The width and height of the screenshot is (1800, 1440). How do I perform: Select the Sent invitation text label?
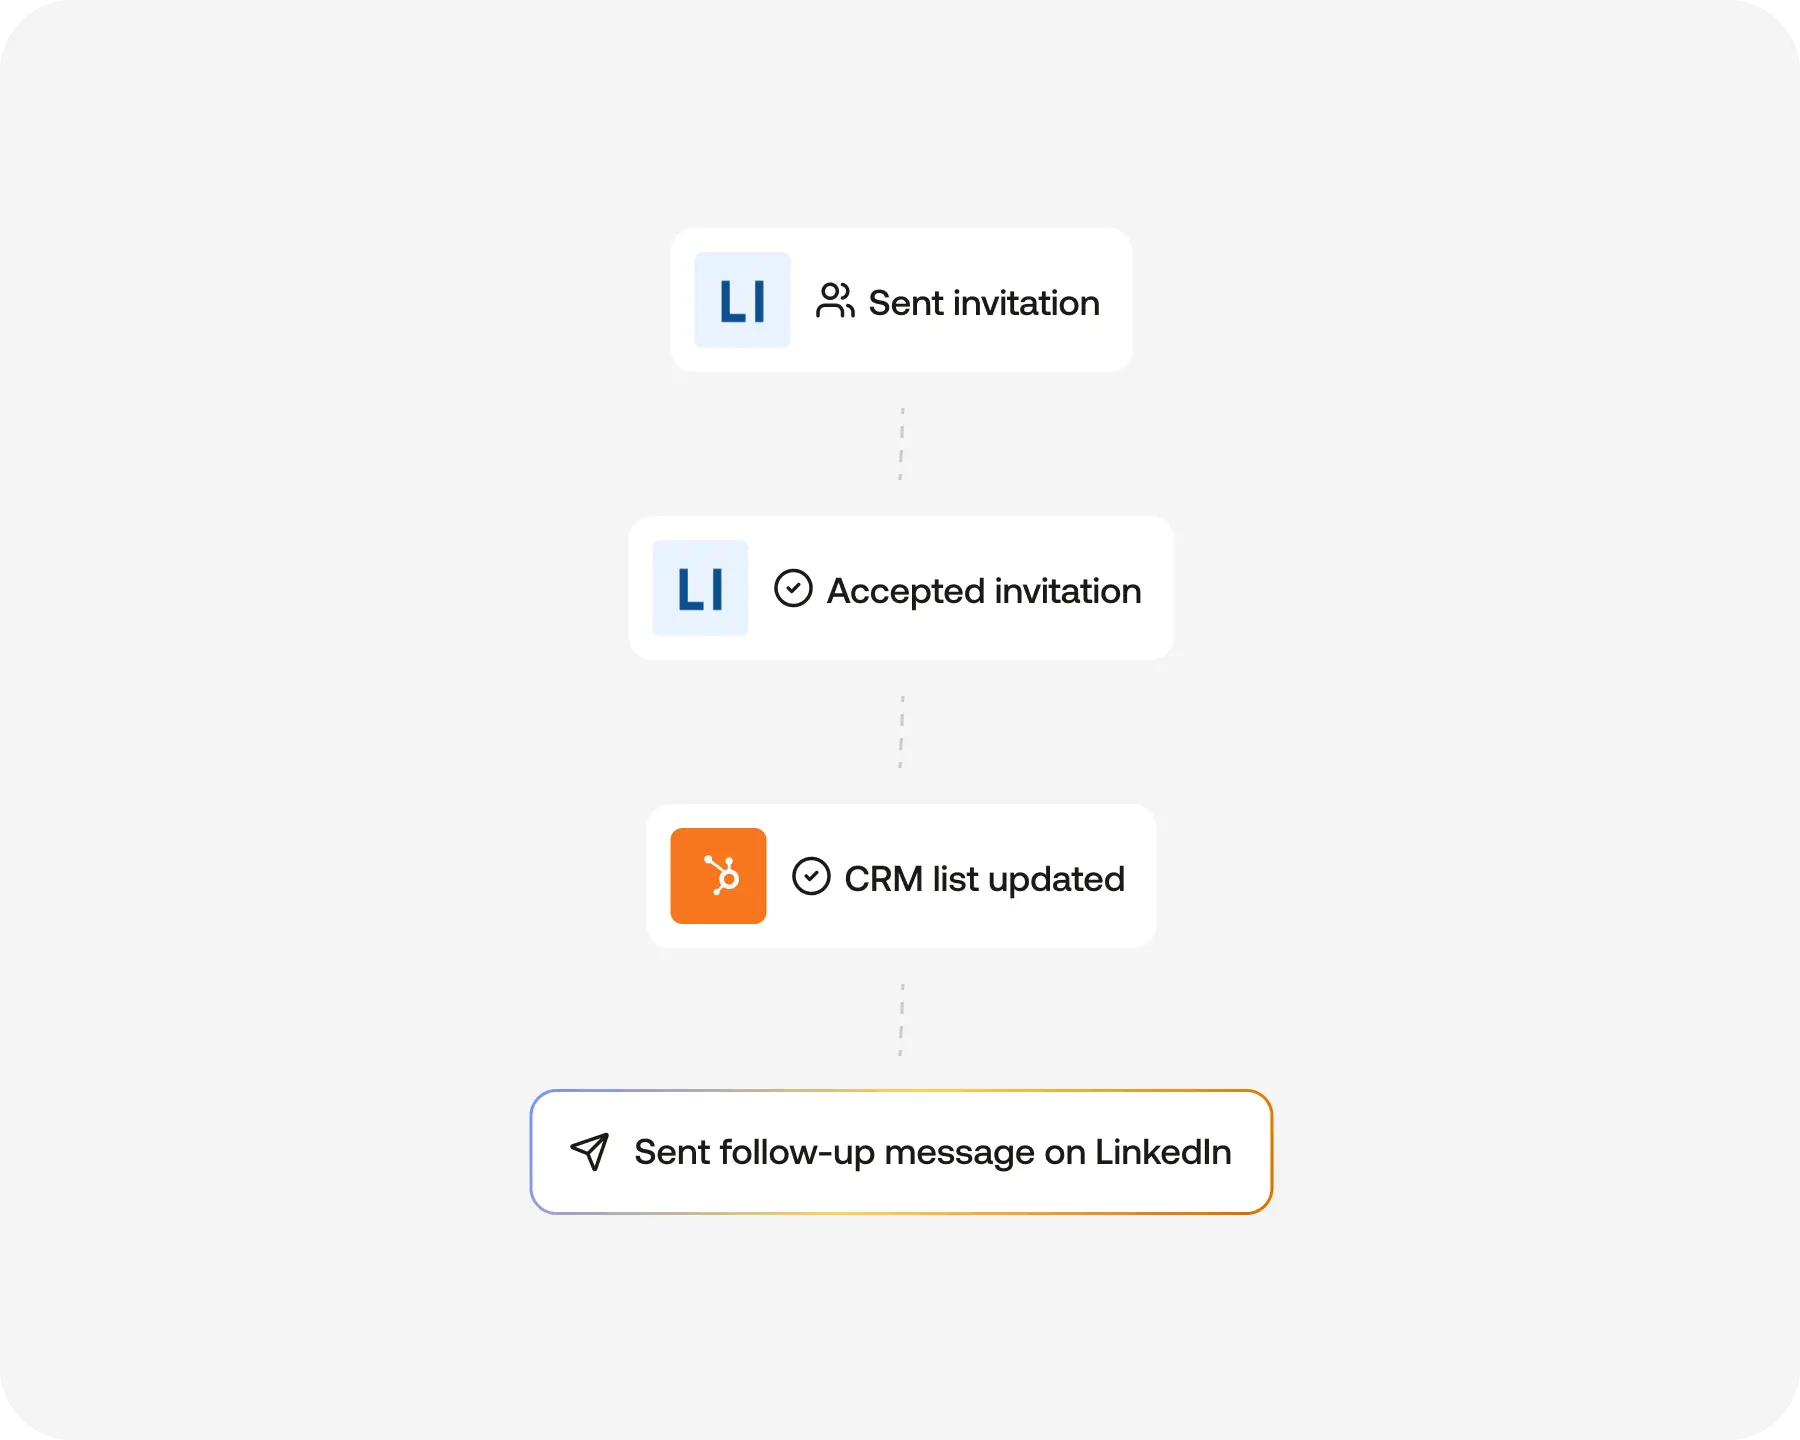tap(984, 303)
